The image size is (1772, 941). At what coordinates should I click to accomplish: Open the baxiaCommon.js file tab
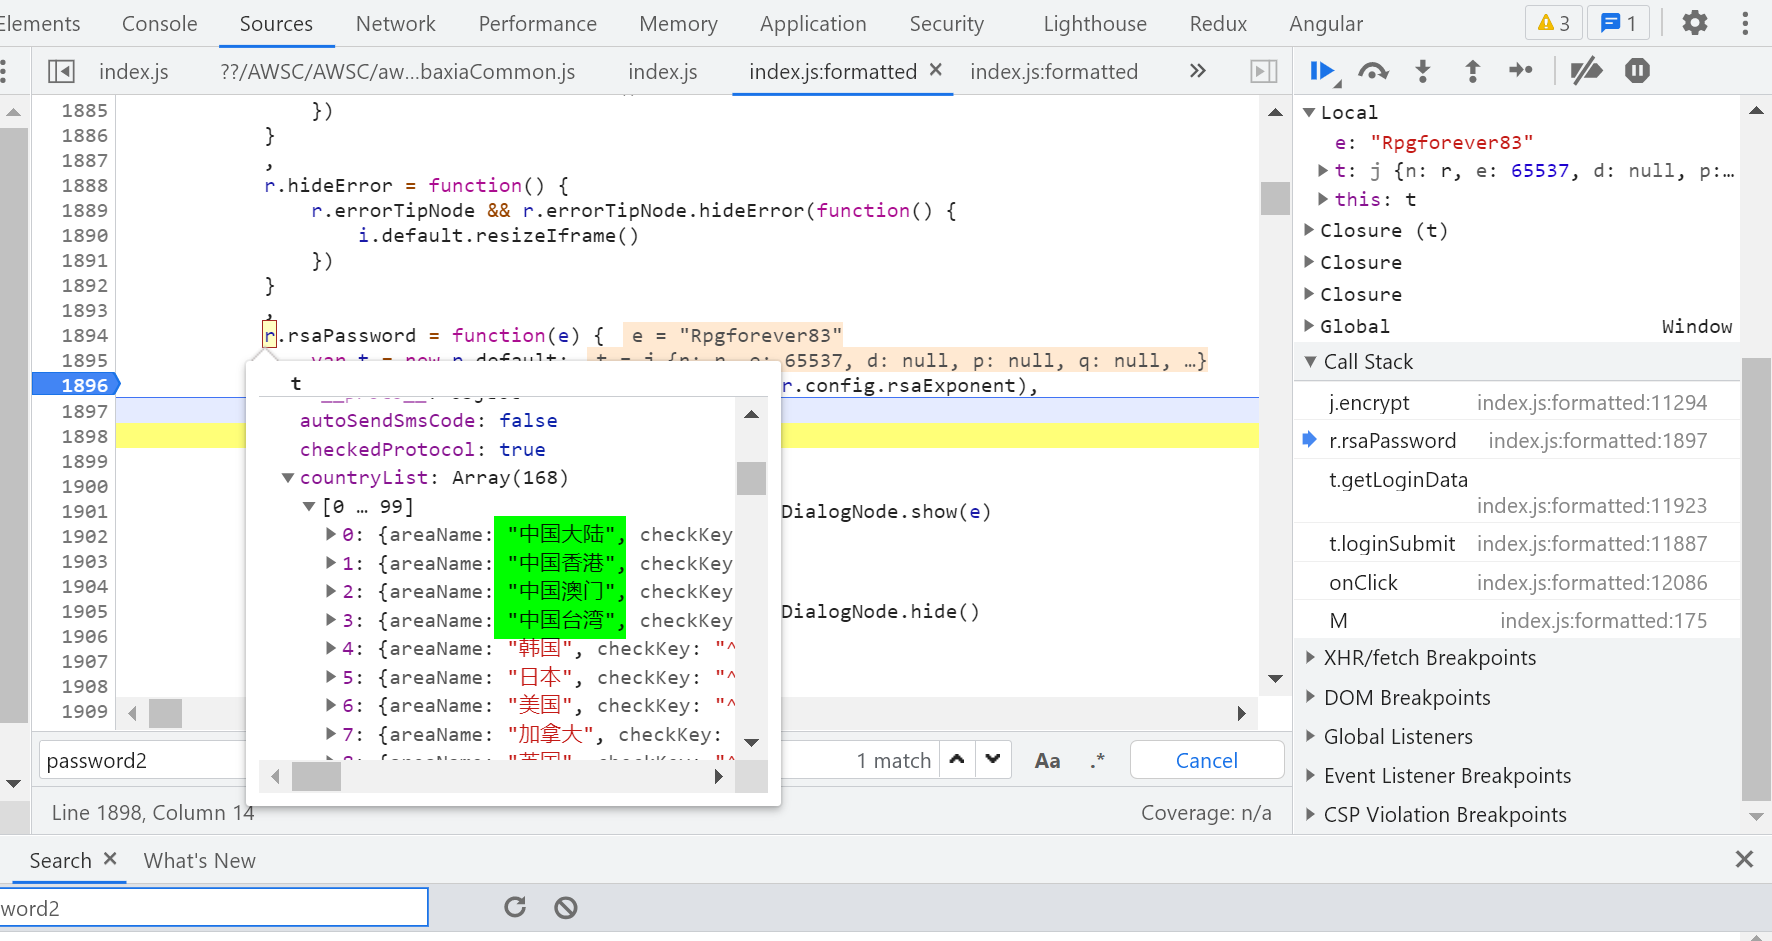click(x=397, y=71)
